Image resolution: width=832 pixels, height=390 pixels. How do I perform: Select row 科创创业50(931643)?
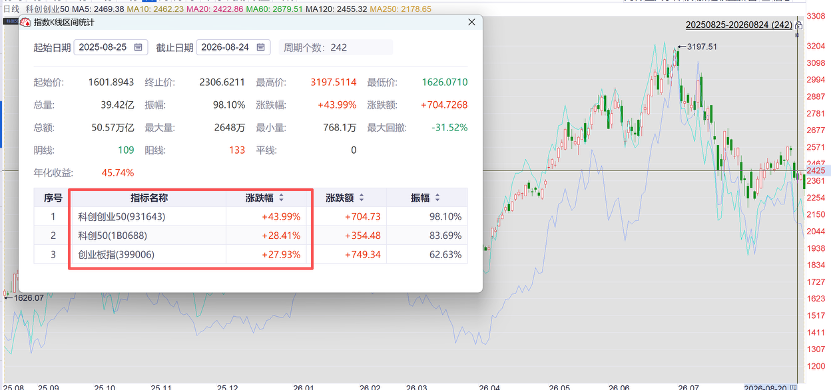251,216
